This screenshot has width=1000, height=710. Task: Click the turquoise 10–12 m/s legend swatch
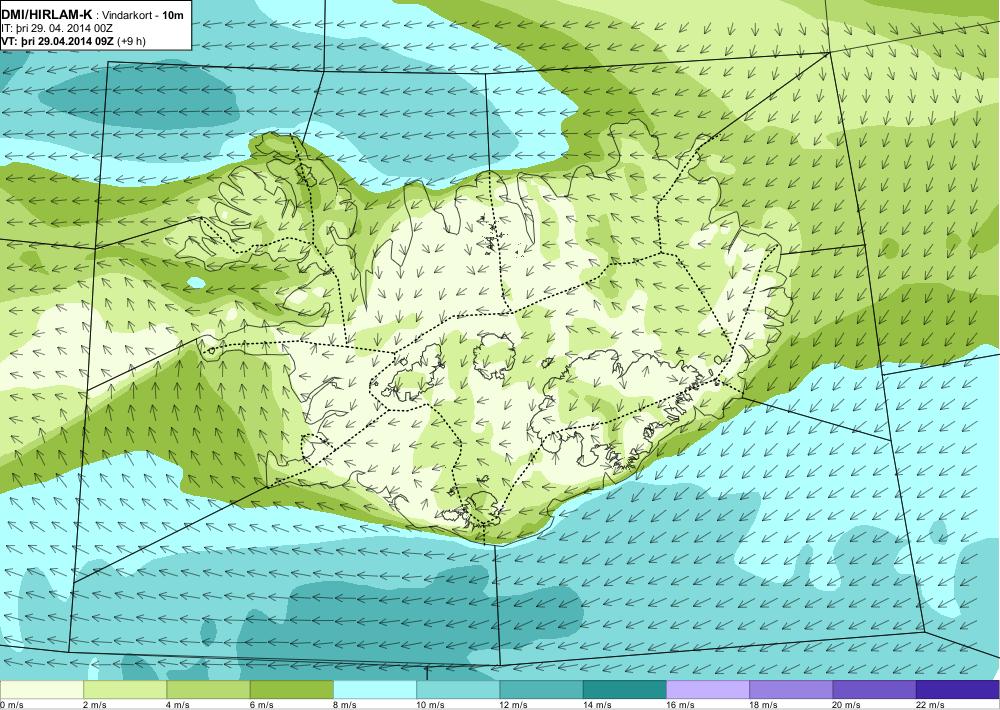coord(458,690)
